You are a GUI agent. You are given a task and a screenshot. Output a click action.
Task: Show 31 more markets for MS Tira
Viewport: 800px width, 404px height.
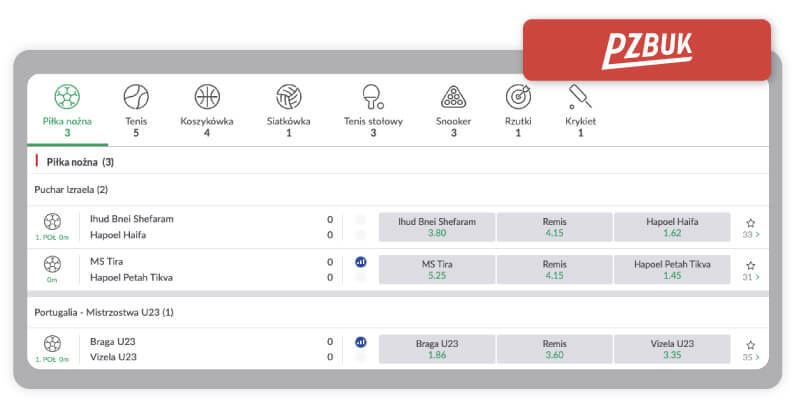(x=750, y=277)
